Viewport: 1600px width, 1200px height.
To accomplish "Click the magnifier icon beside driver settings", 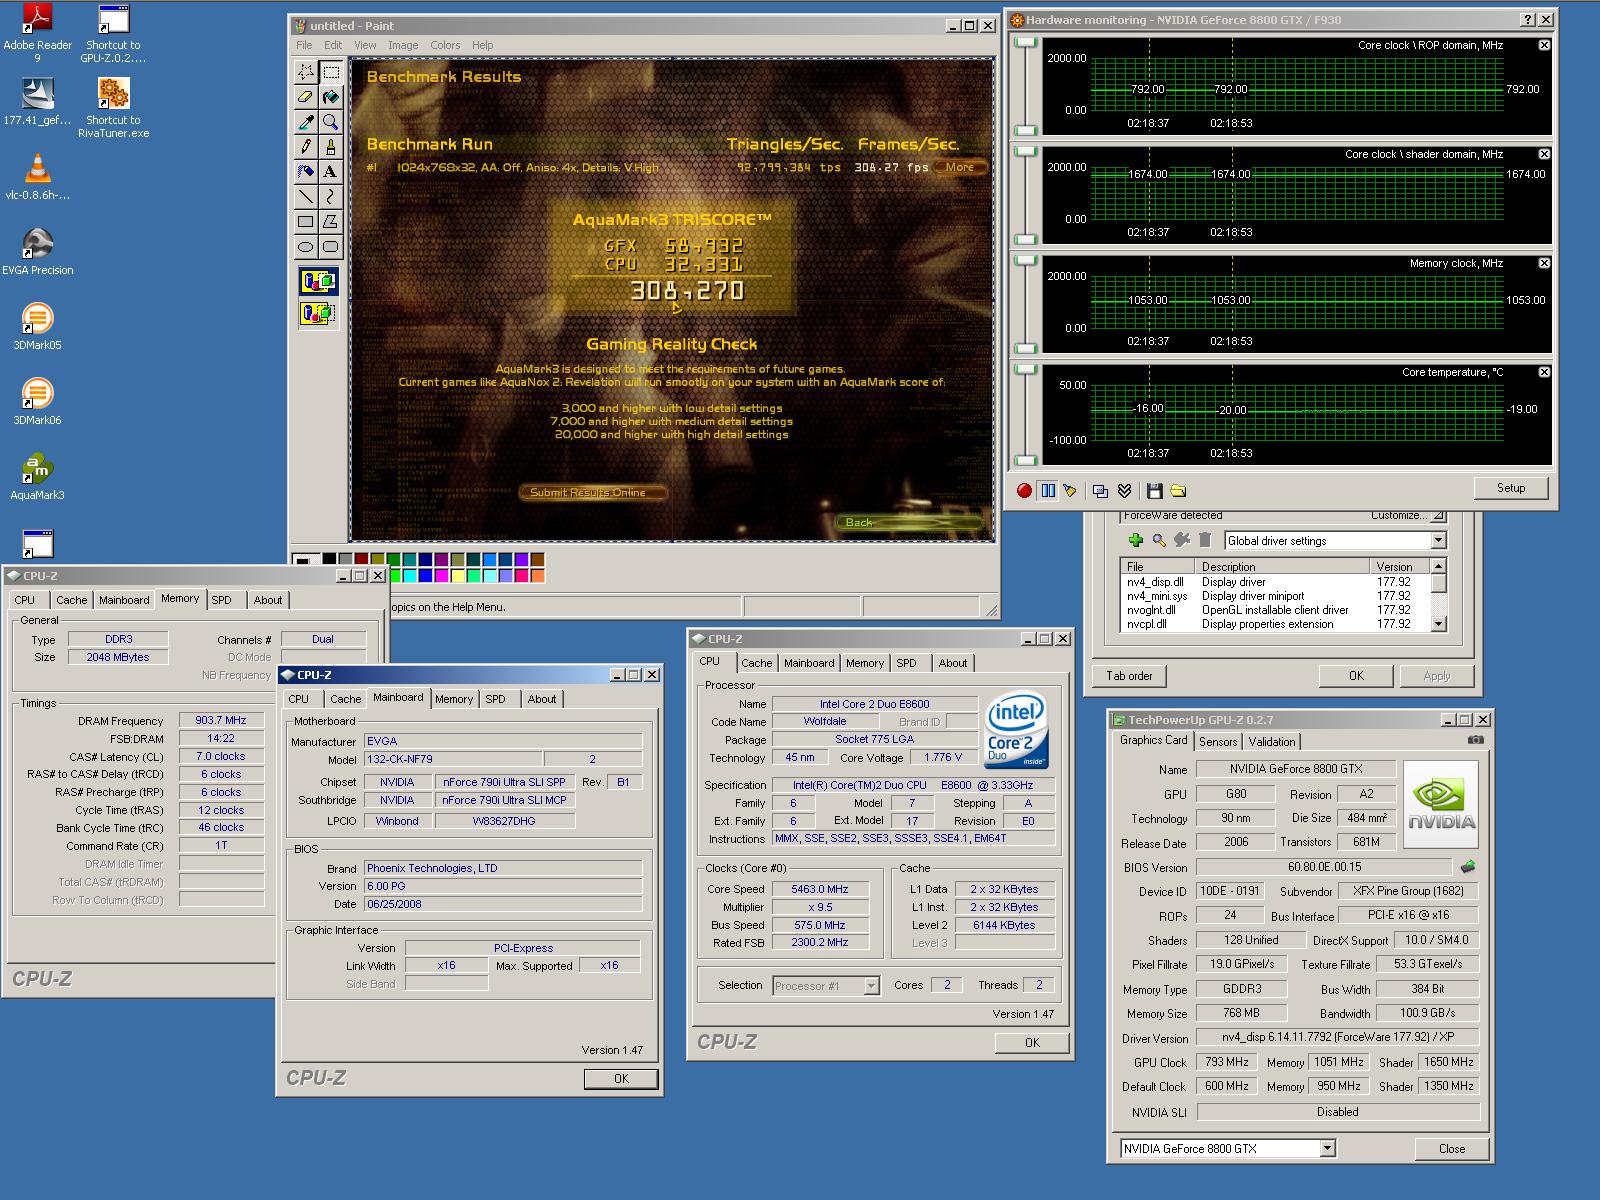I will (x=1159, y=540).
